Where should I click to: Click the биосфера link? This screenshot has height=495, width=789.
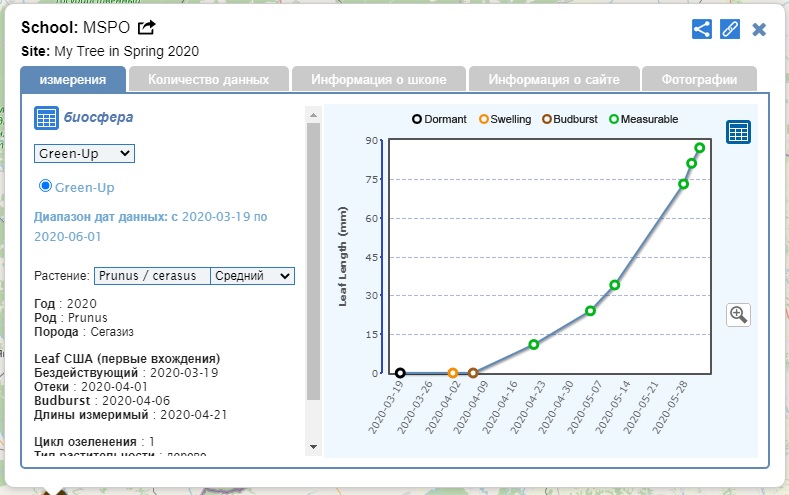coord(99,117)
